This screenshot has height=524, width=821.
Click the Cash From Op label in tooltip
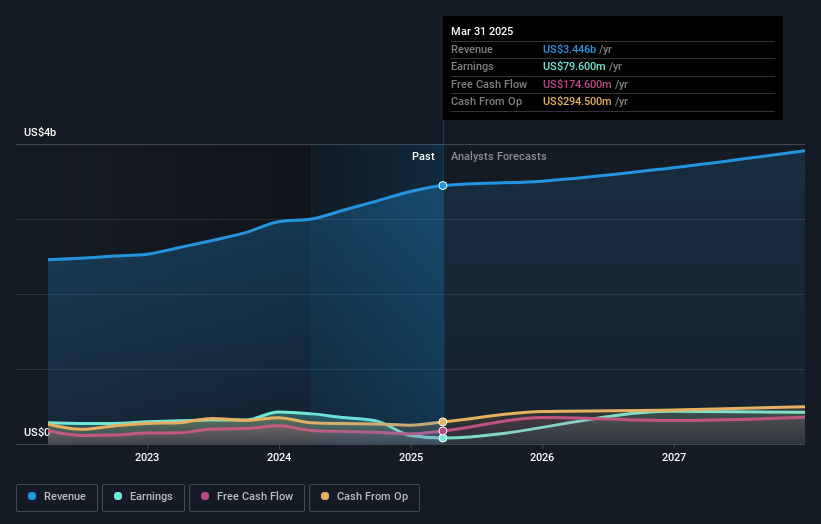point(486,102)
